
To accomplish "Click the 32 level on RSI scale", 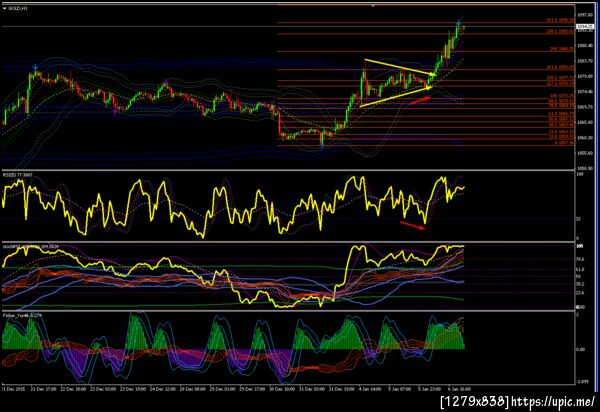I will coord(579,219).
